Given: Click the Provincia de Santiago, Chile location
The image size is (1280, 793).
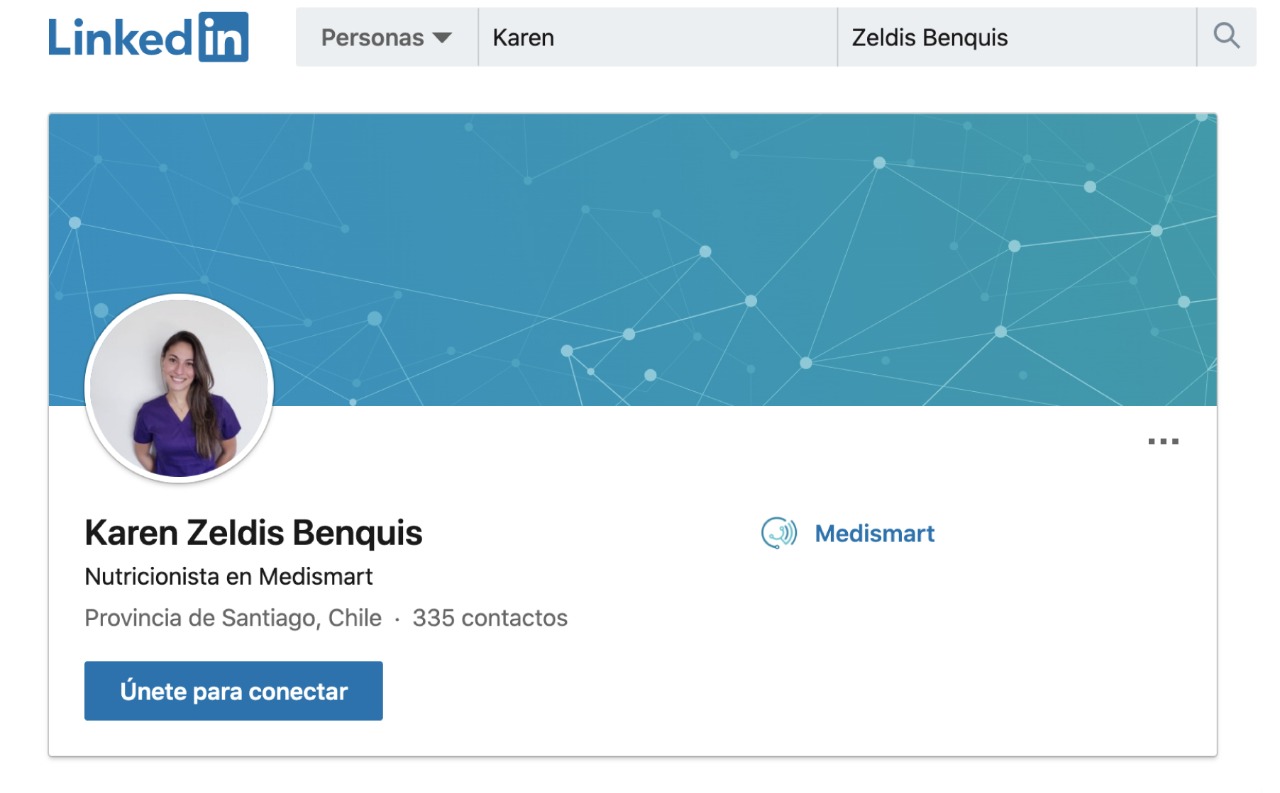Looking at the screenshot, I should coord(233,618).
